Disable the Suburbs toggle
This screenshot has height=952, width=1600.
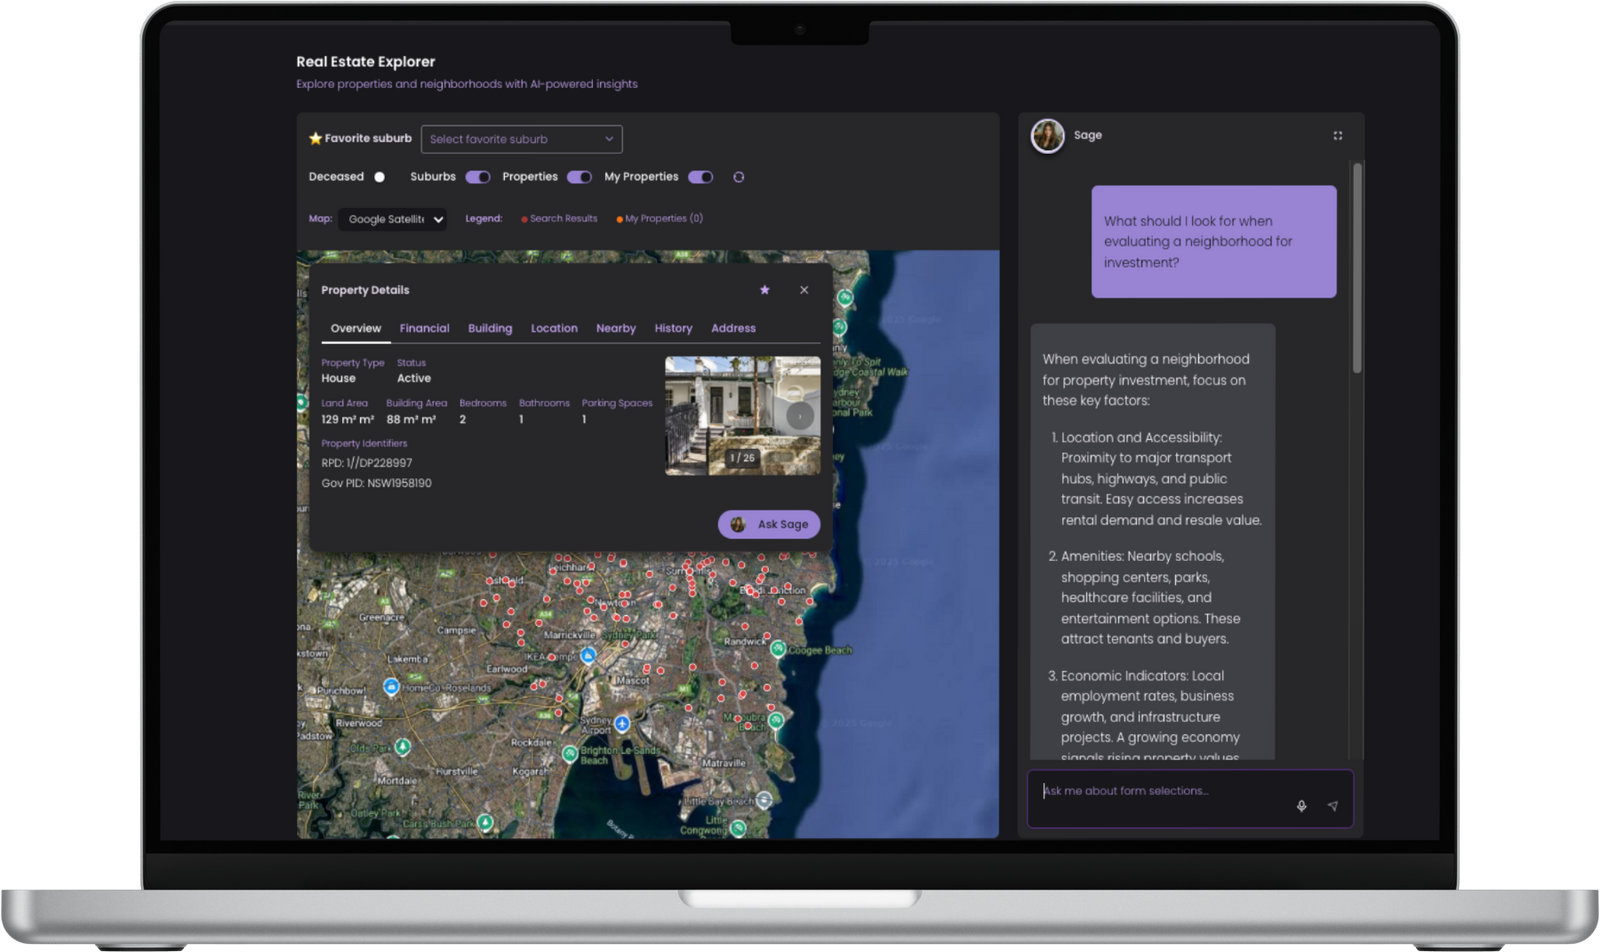point(478,177)
